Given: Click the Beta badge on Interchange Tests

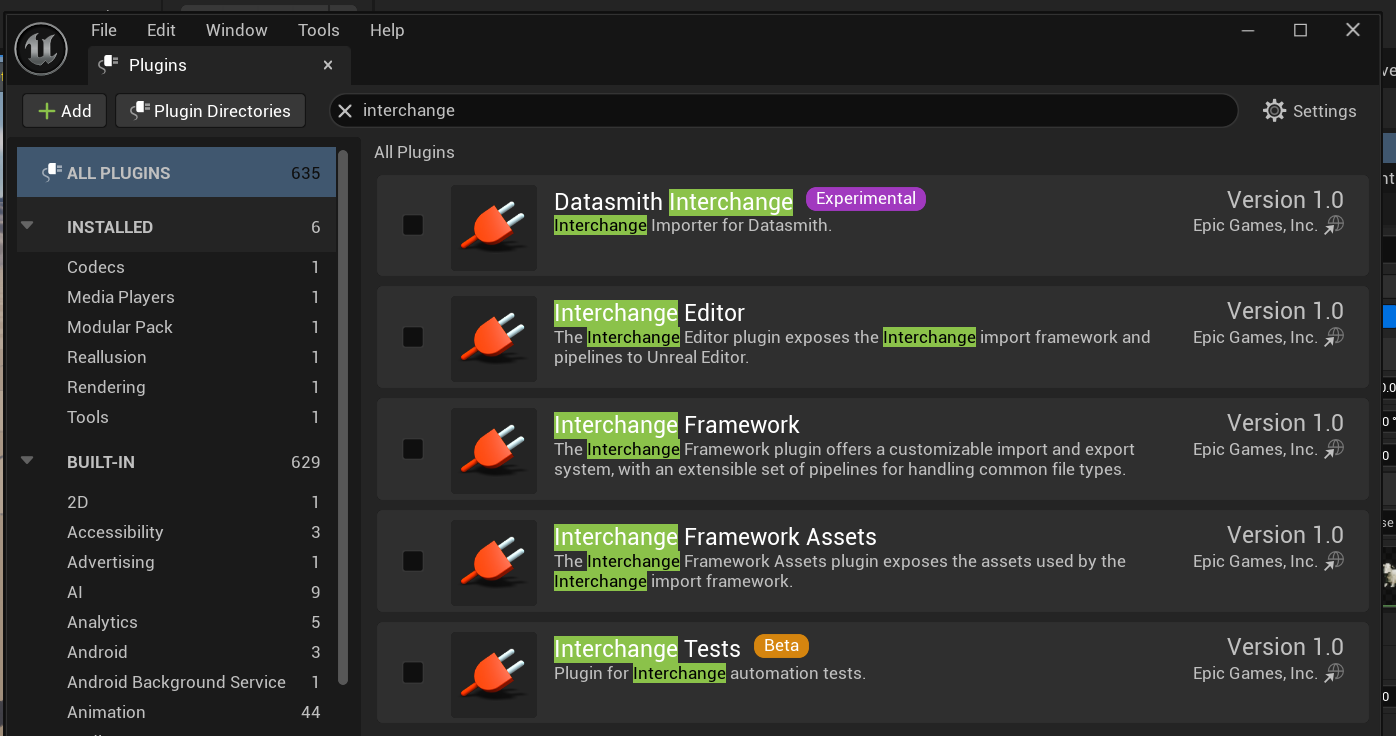Looking at the screenshot, I should click(781, 646).
